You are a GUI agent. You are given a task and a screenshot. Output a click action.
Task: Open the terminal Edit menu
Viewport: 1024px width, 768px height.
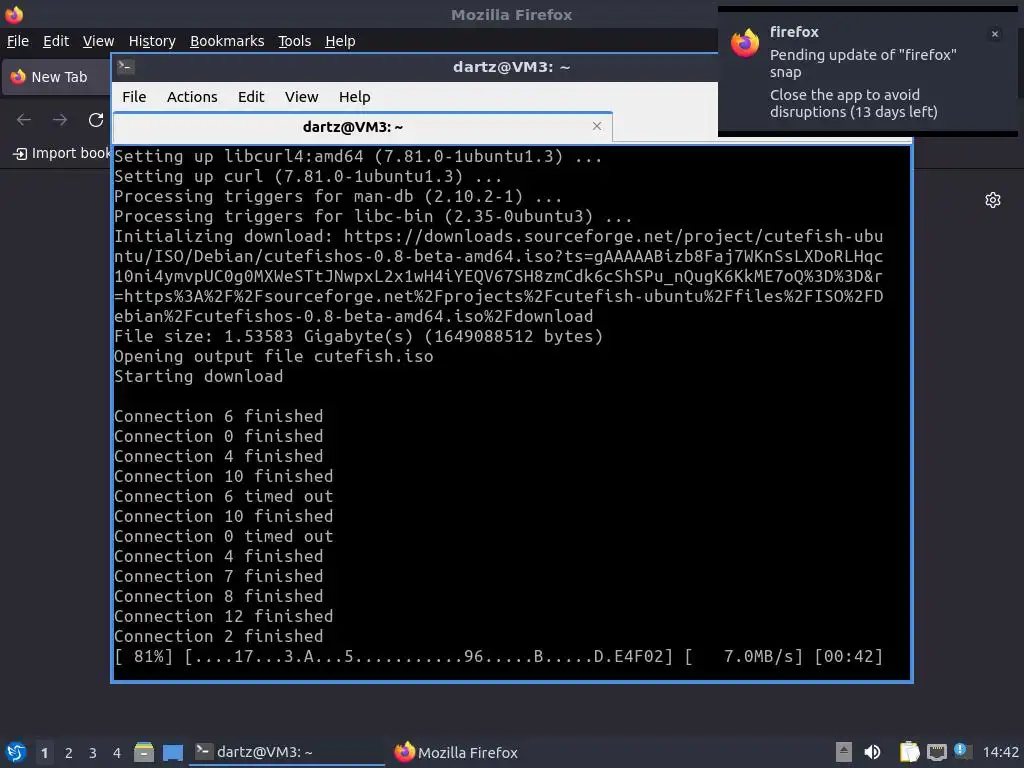[x=251, y=97]
